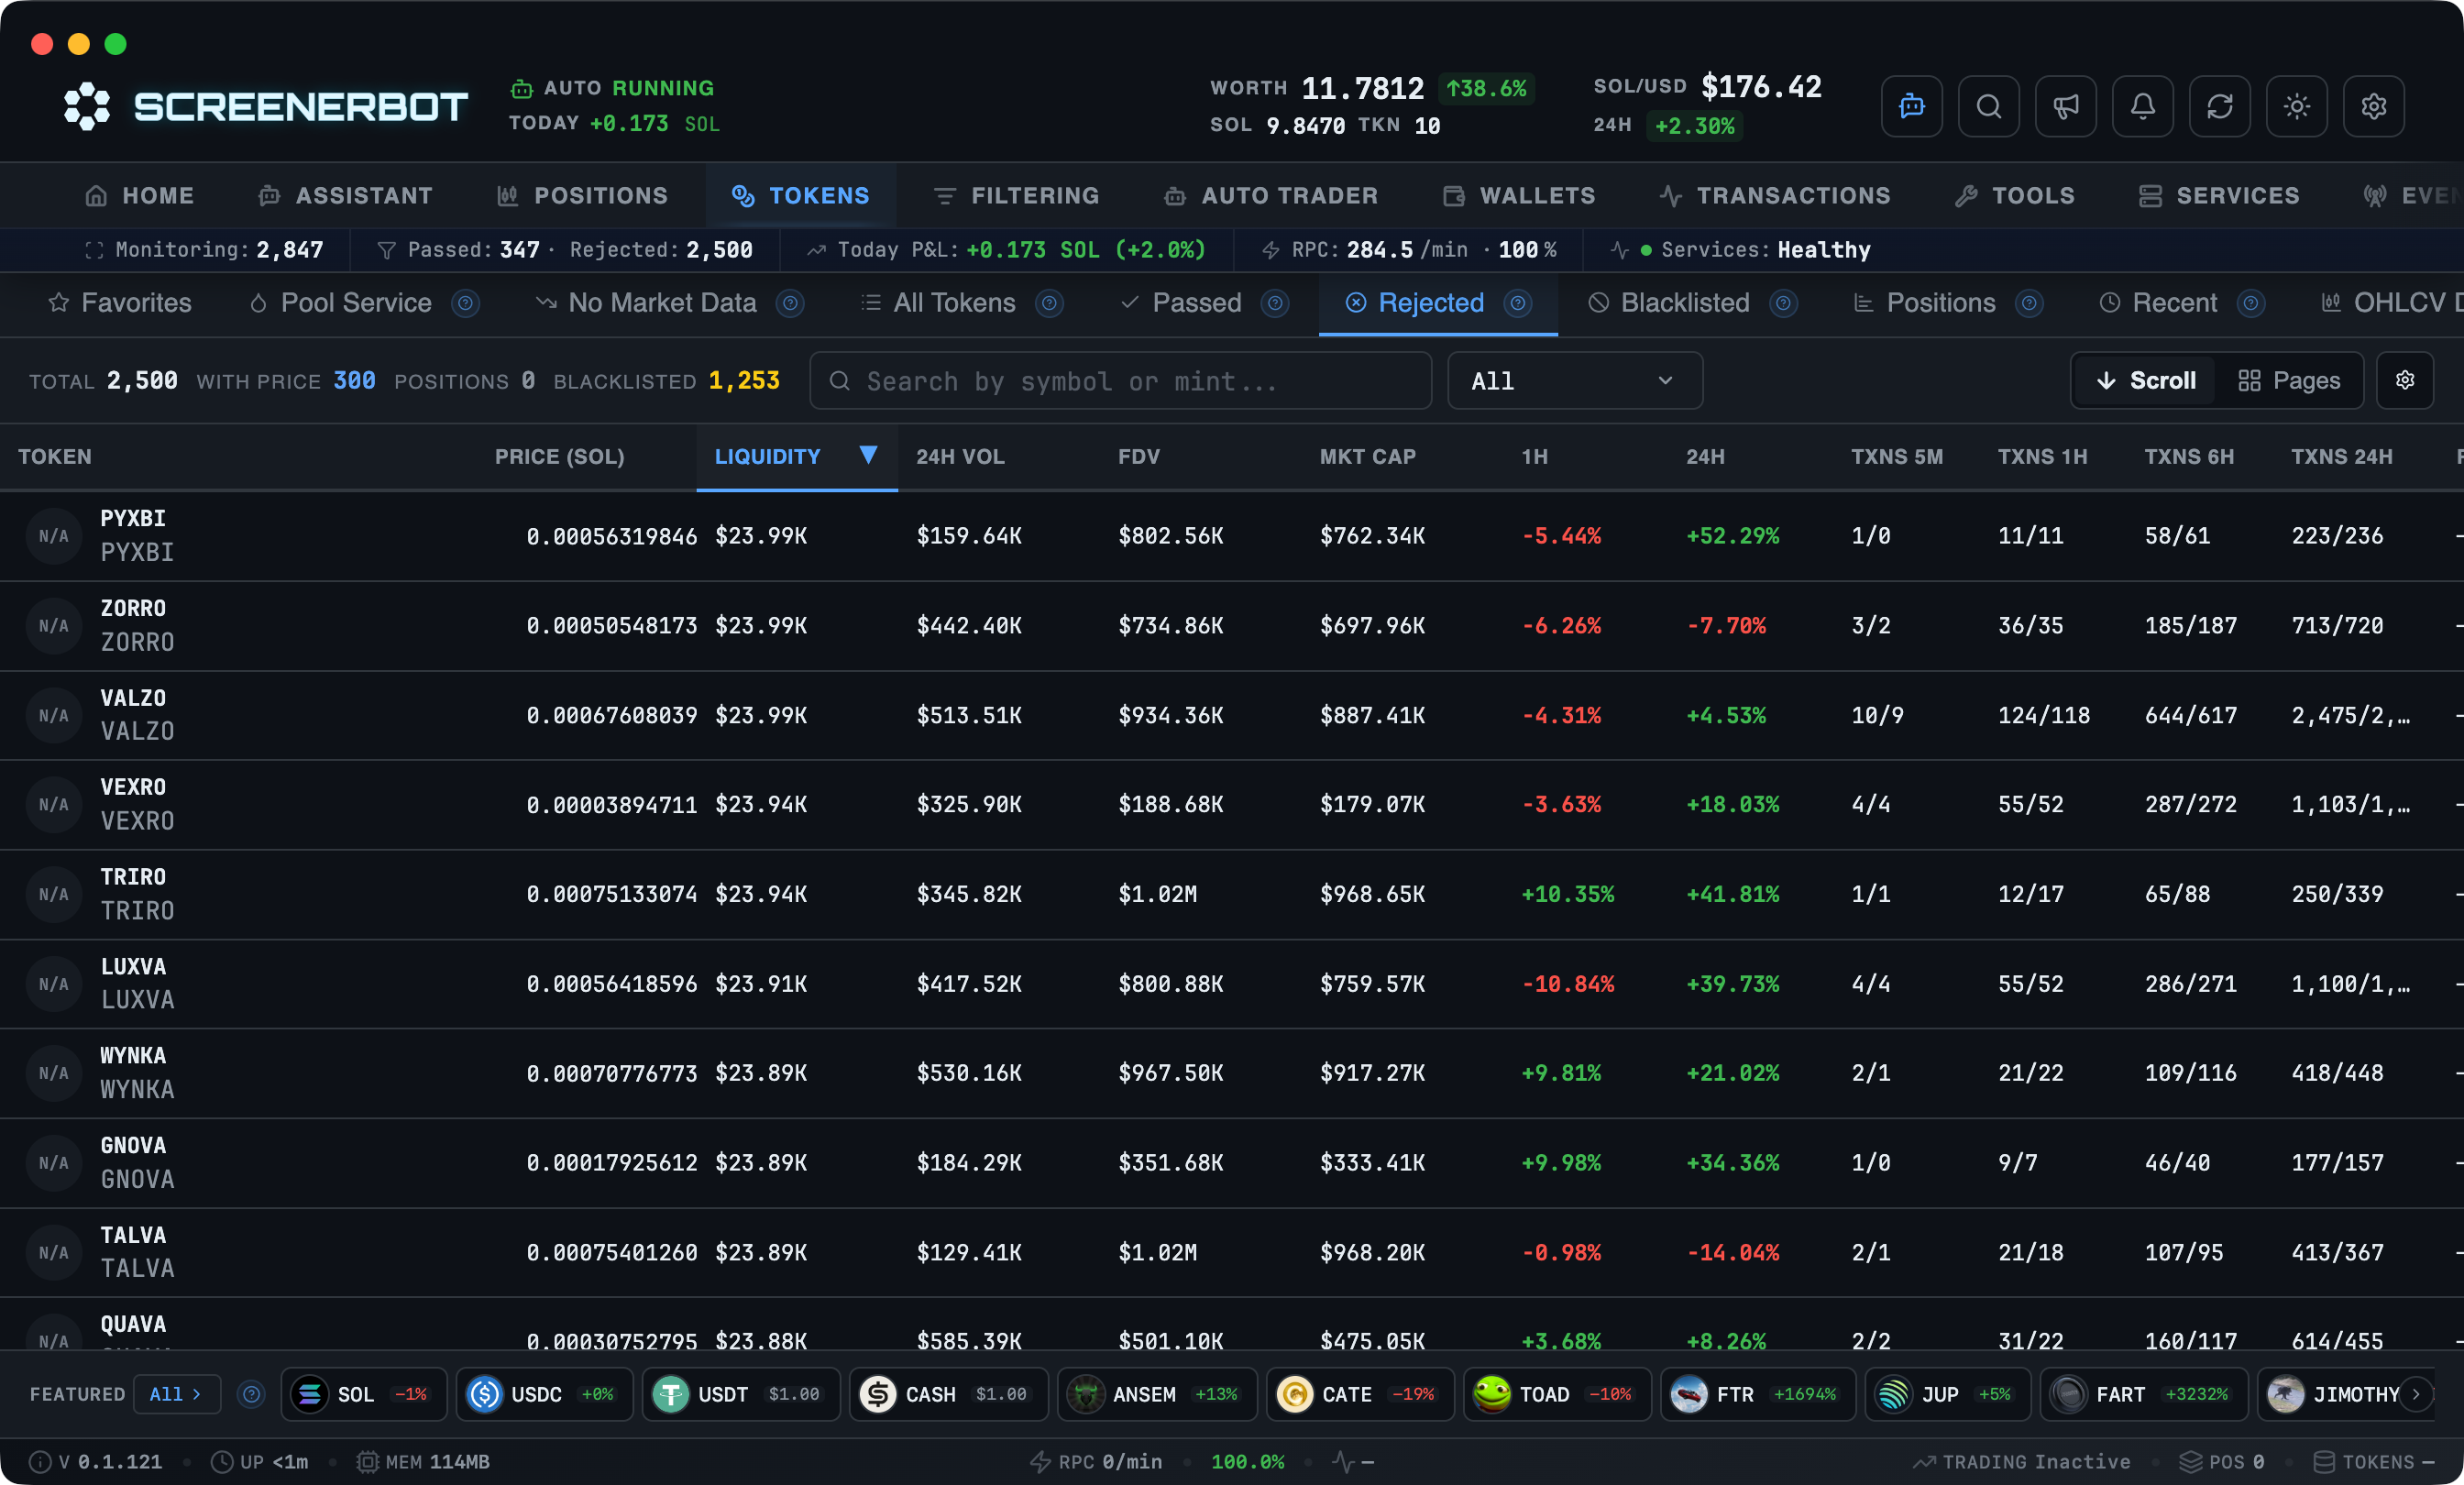Switch table to Scroll mode

coord(2146,380)
